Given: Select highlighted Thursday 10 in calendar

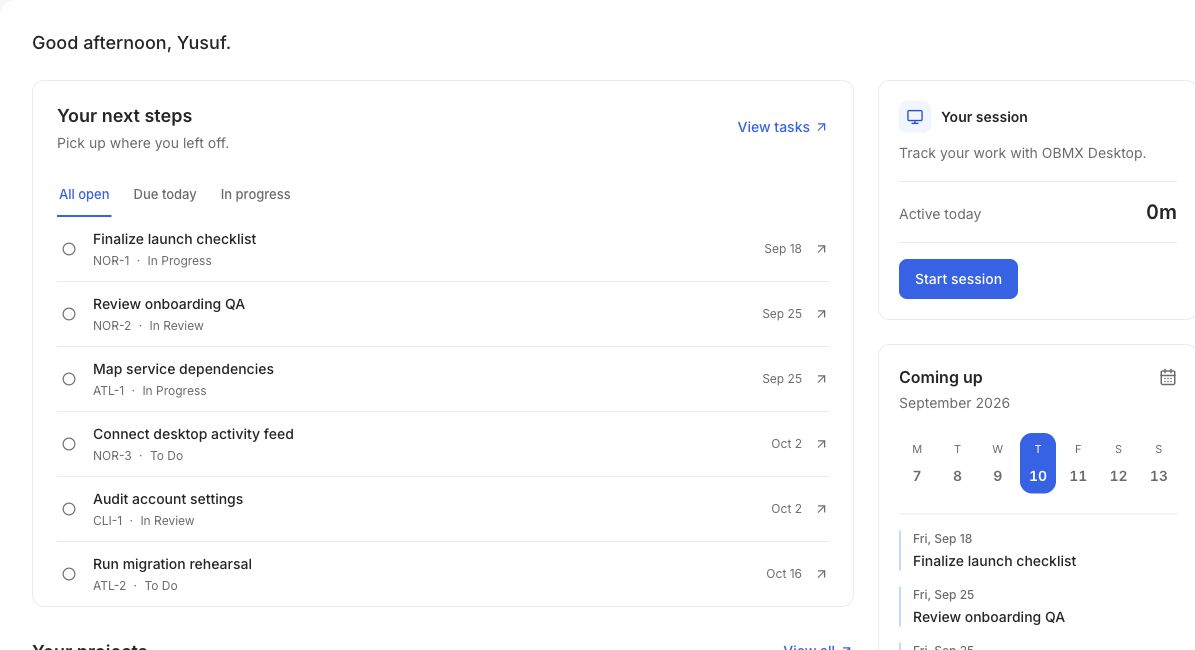Looking at the screenshot, I should pyautogui.click(x=1038, y=463).
